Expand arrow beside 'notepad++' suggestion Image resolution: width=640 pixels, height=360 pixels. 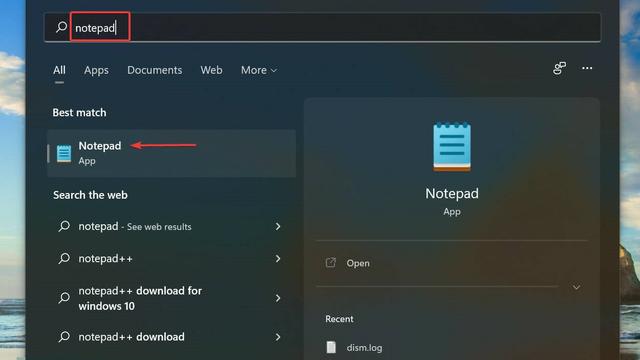coord(278,258)
